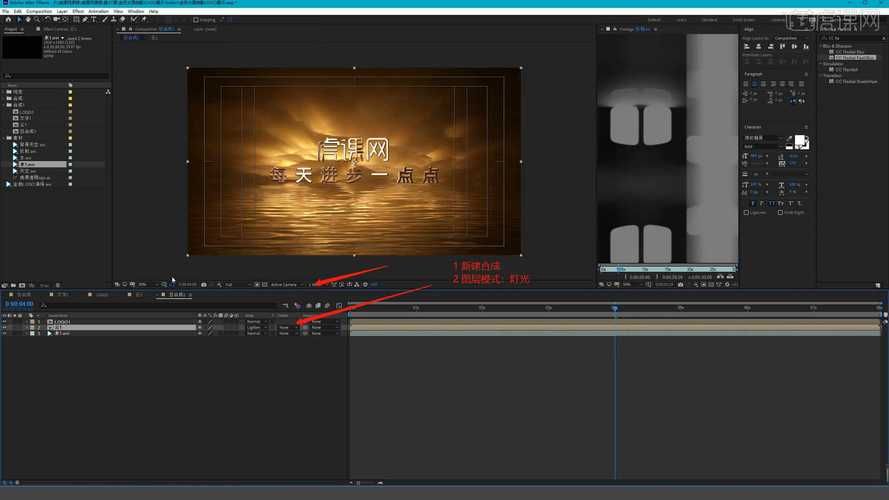Click Align Left in the Align panel
Screen dimensions: 889x500
tap(747, 46)
